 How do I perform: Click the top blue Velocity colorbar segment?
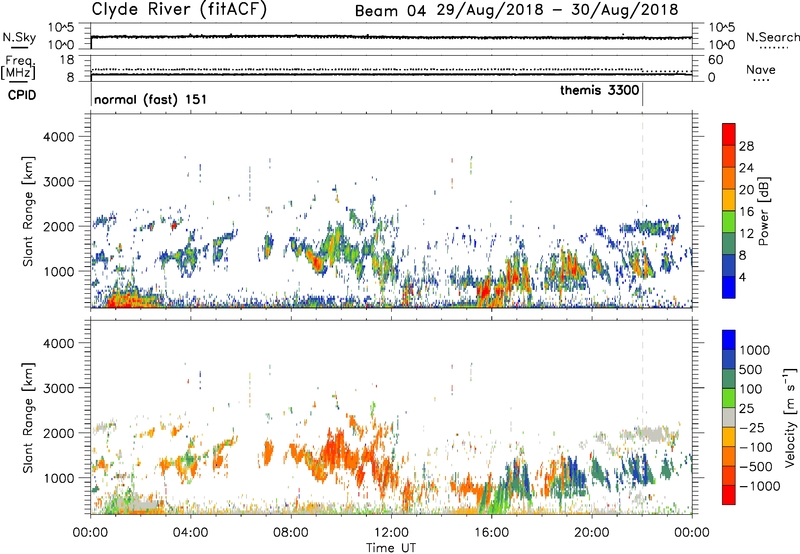[x=729, y=340]
